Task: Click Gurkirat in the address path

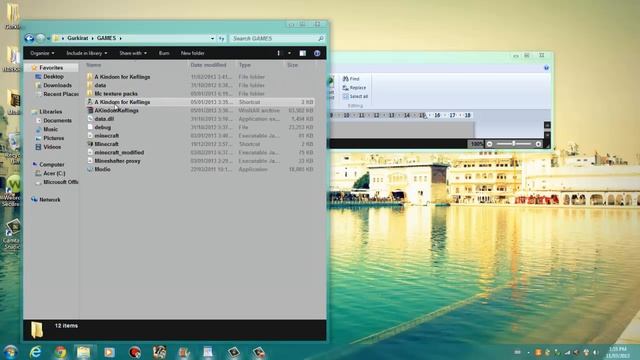Action: 78,38
